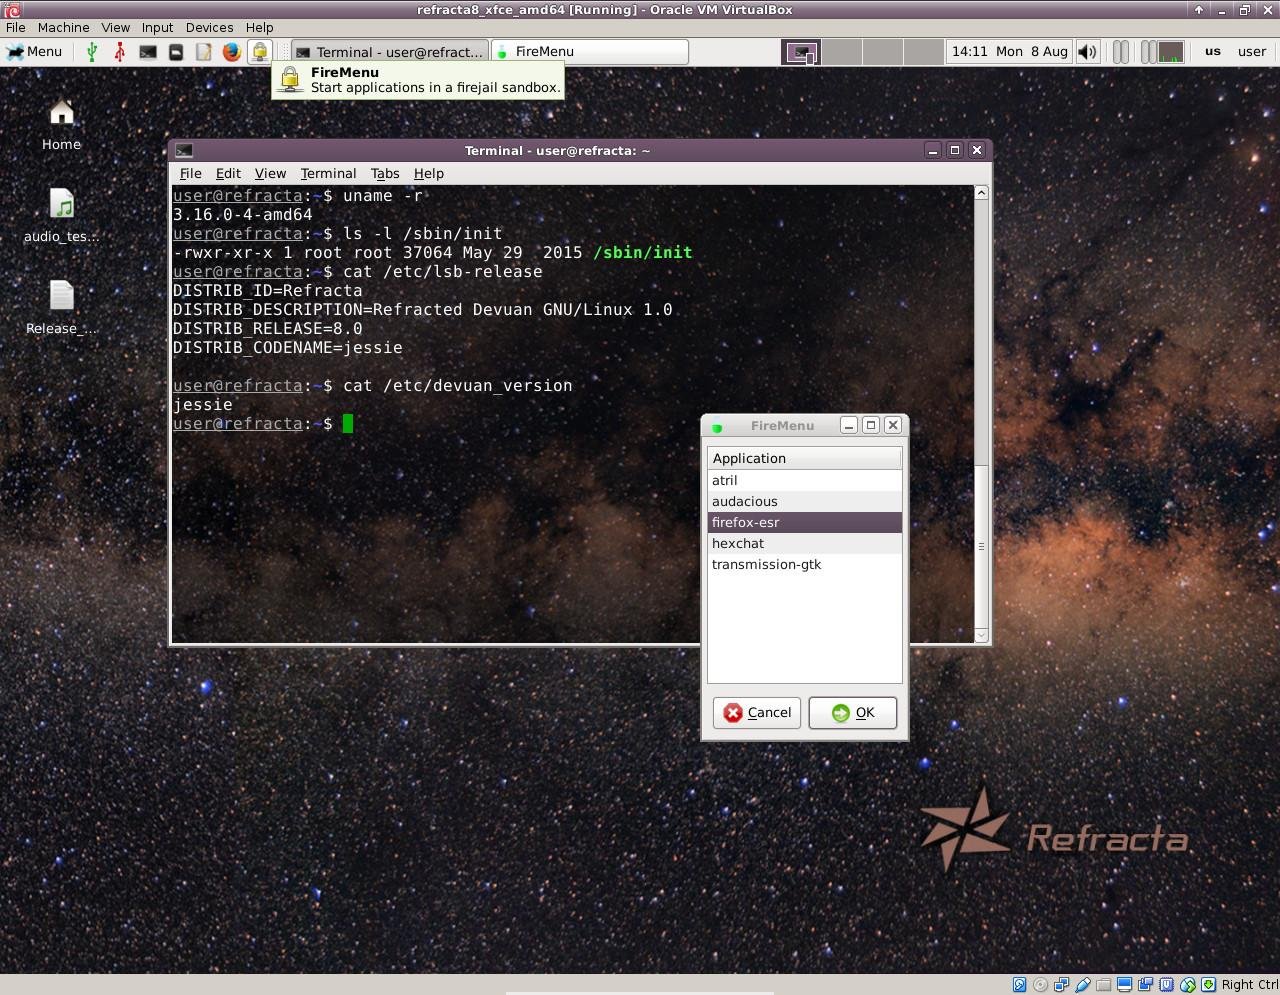Screen dimensions: 1280x995
Task: Confirm FireMenu selection with OK
Action: tap(853, 712)
